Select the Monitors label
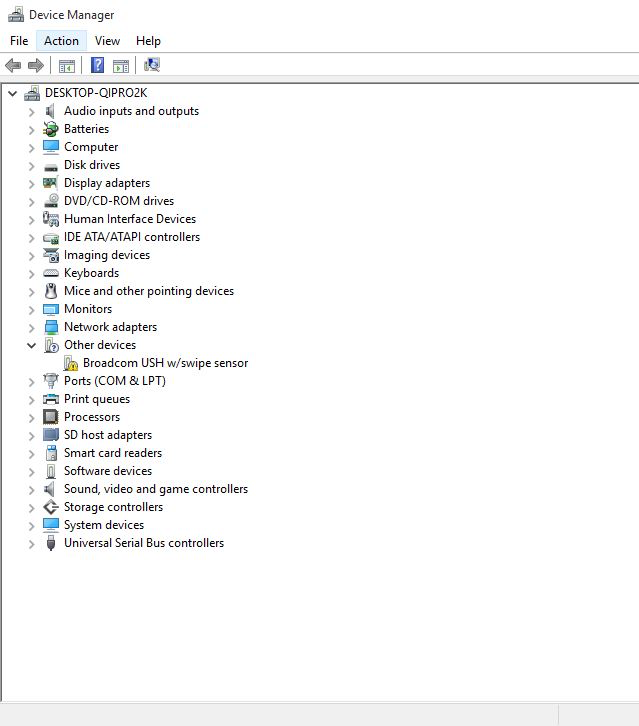 point(88,309)
